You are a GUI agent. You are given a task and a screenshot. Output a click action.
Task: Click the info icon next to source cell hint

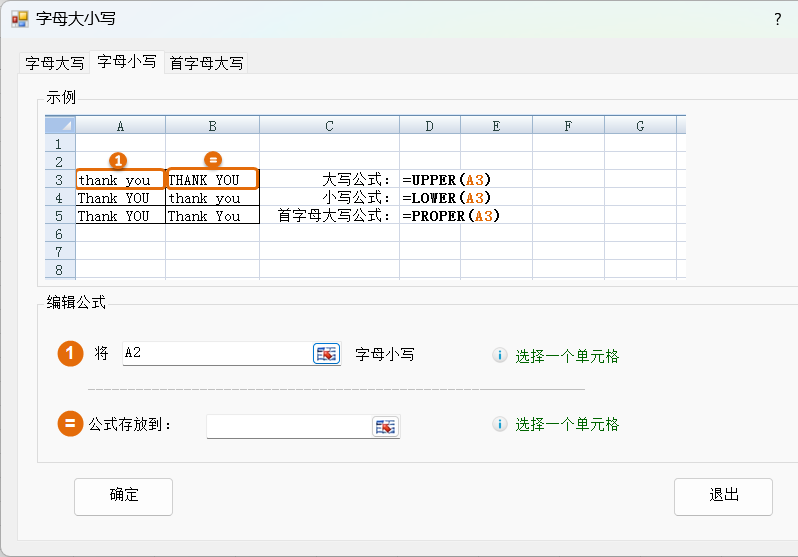(500, 356)
